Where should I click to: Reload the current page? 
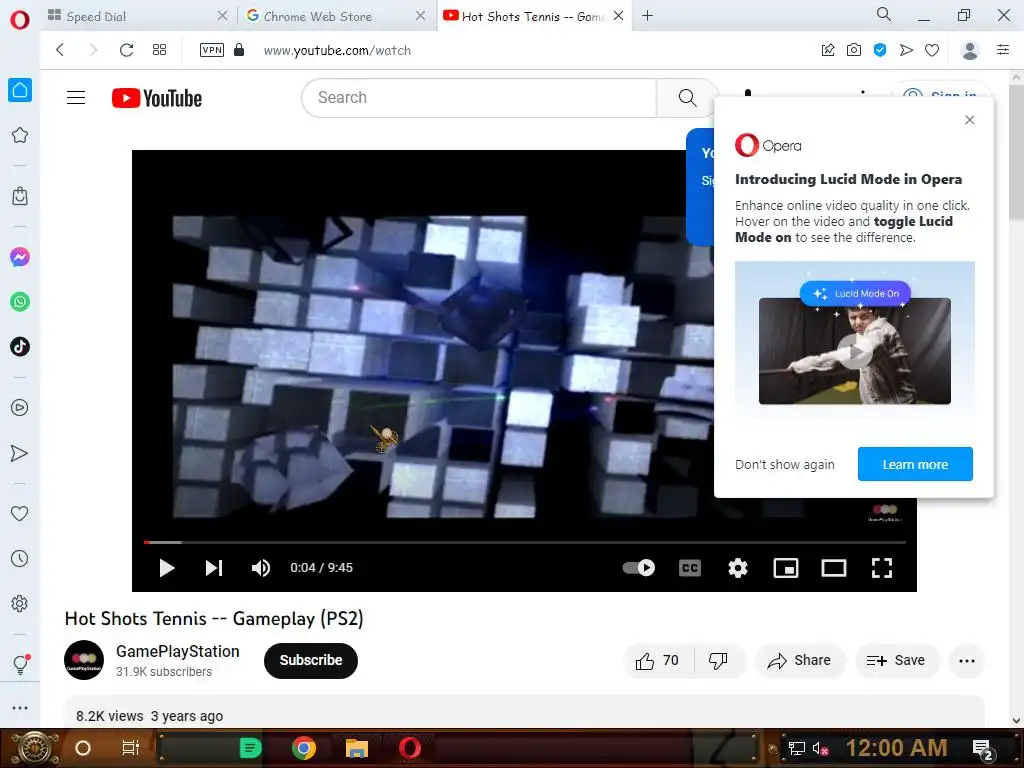pyautogui.click(x=126, y=50)
